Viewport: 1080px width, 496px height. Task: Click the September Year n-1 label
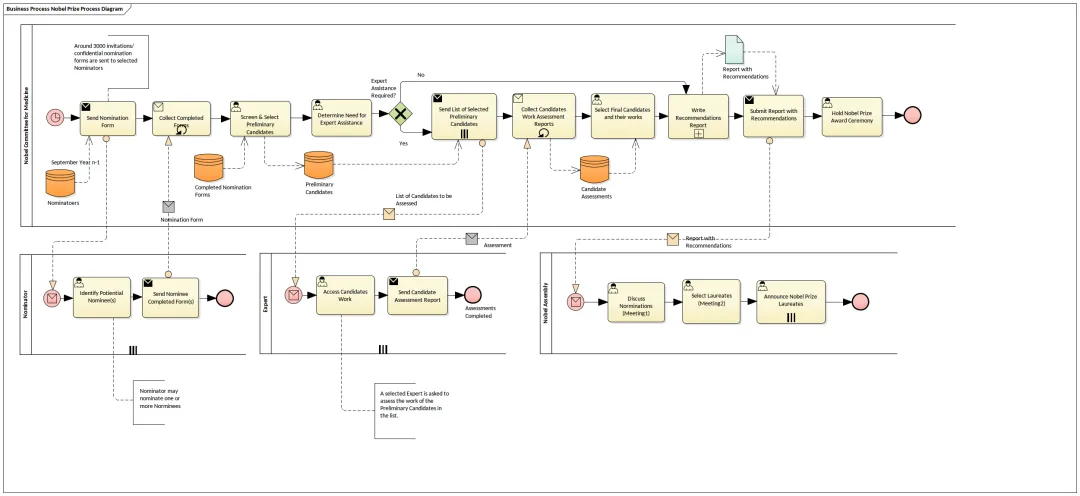point(76,162)
